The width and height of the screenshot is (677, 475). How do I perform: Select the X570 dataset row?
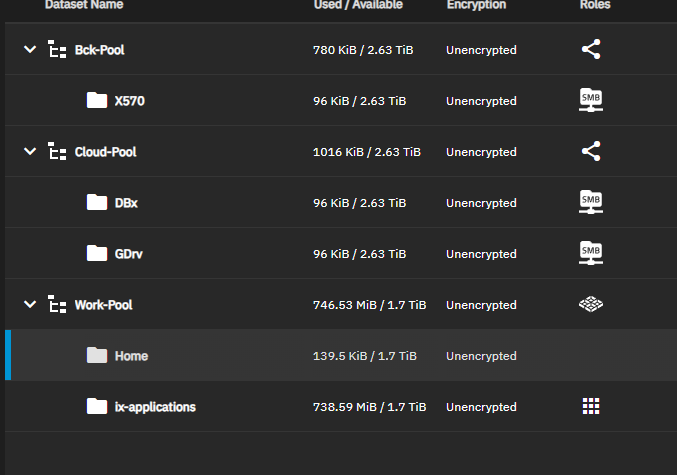click(341, 100)
